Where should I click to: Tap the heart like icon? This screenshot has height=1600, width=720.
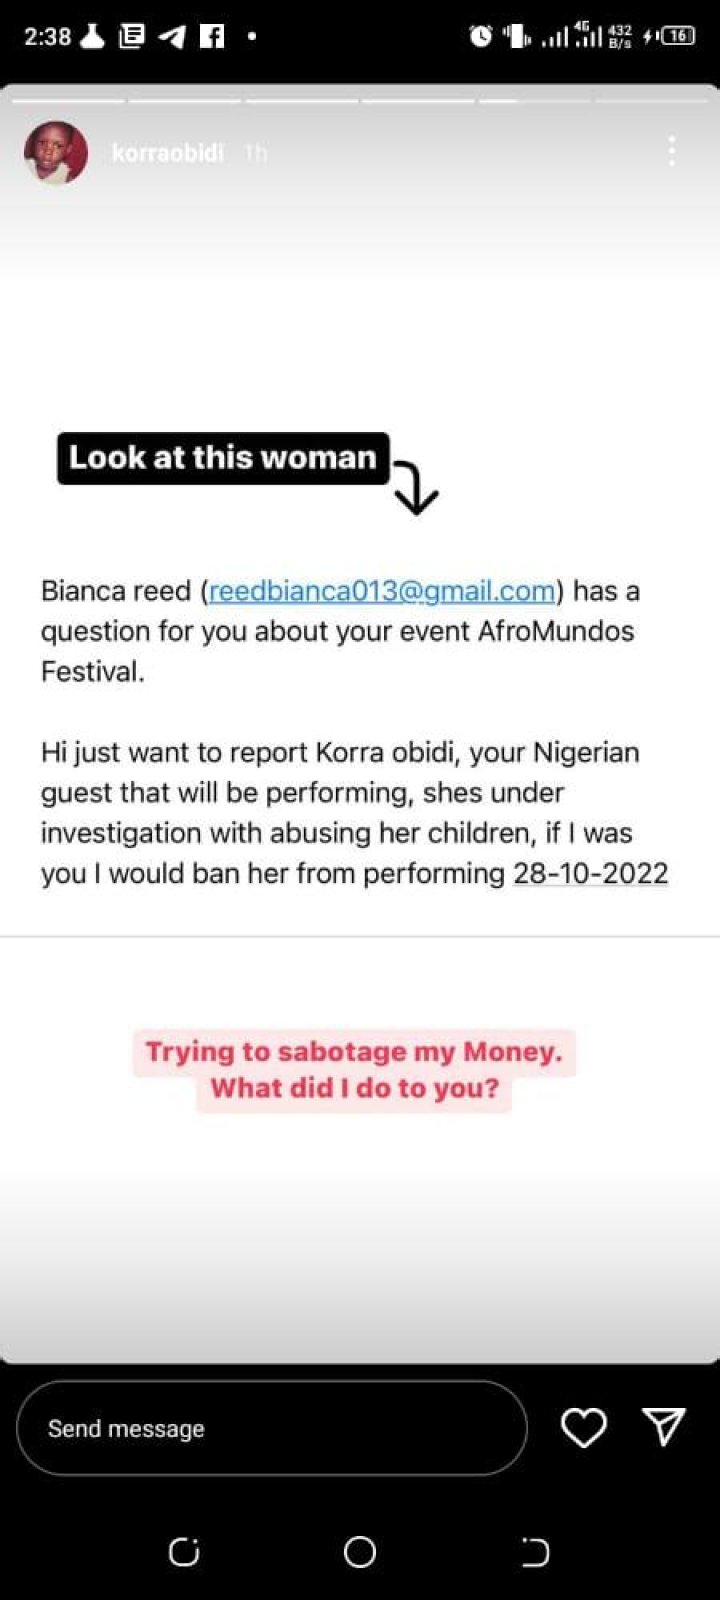pyautogui.click(x=583, y=1427)
